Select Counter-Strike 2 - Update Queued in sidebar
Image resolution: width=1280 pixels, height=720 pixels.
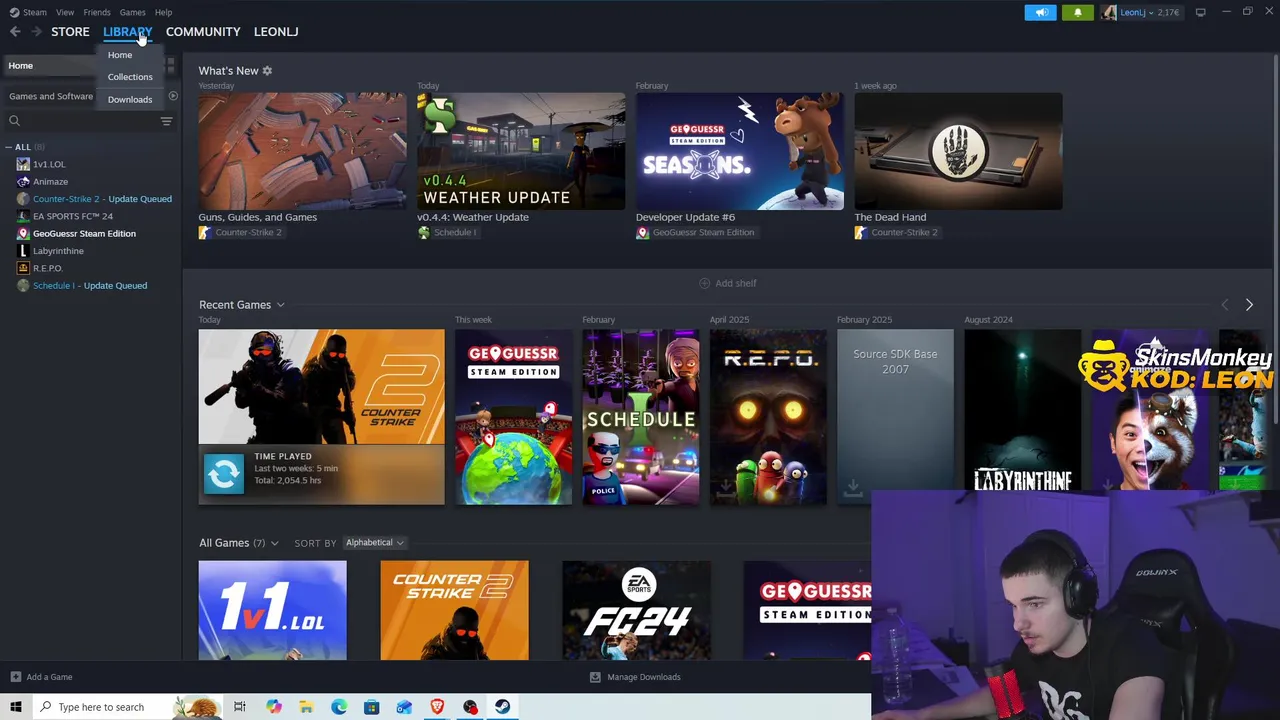(102, 199)
